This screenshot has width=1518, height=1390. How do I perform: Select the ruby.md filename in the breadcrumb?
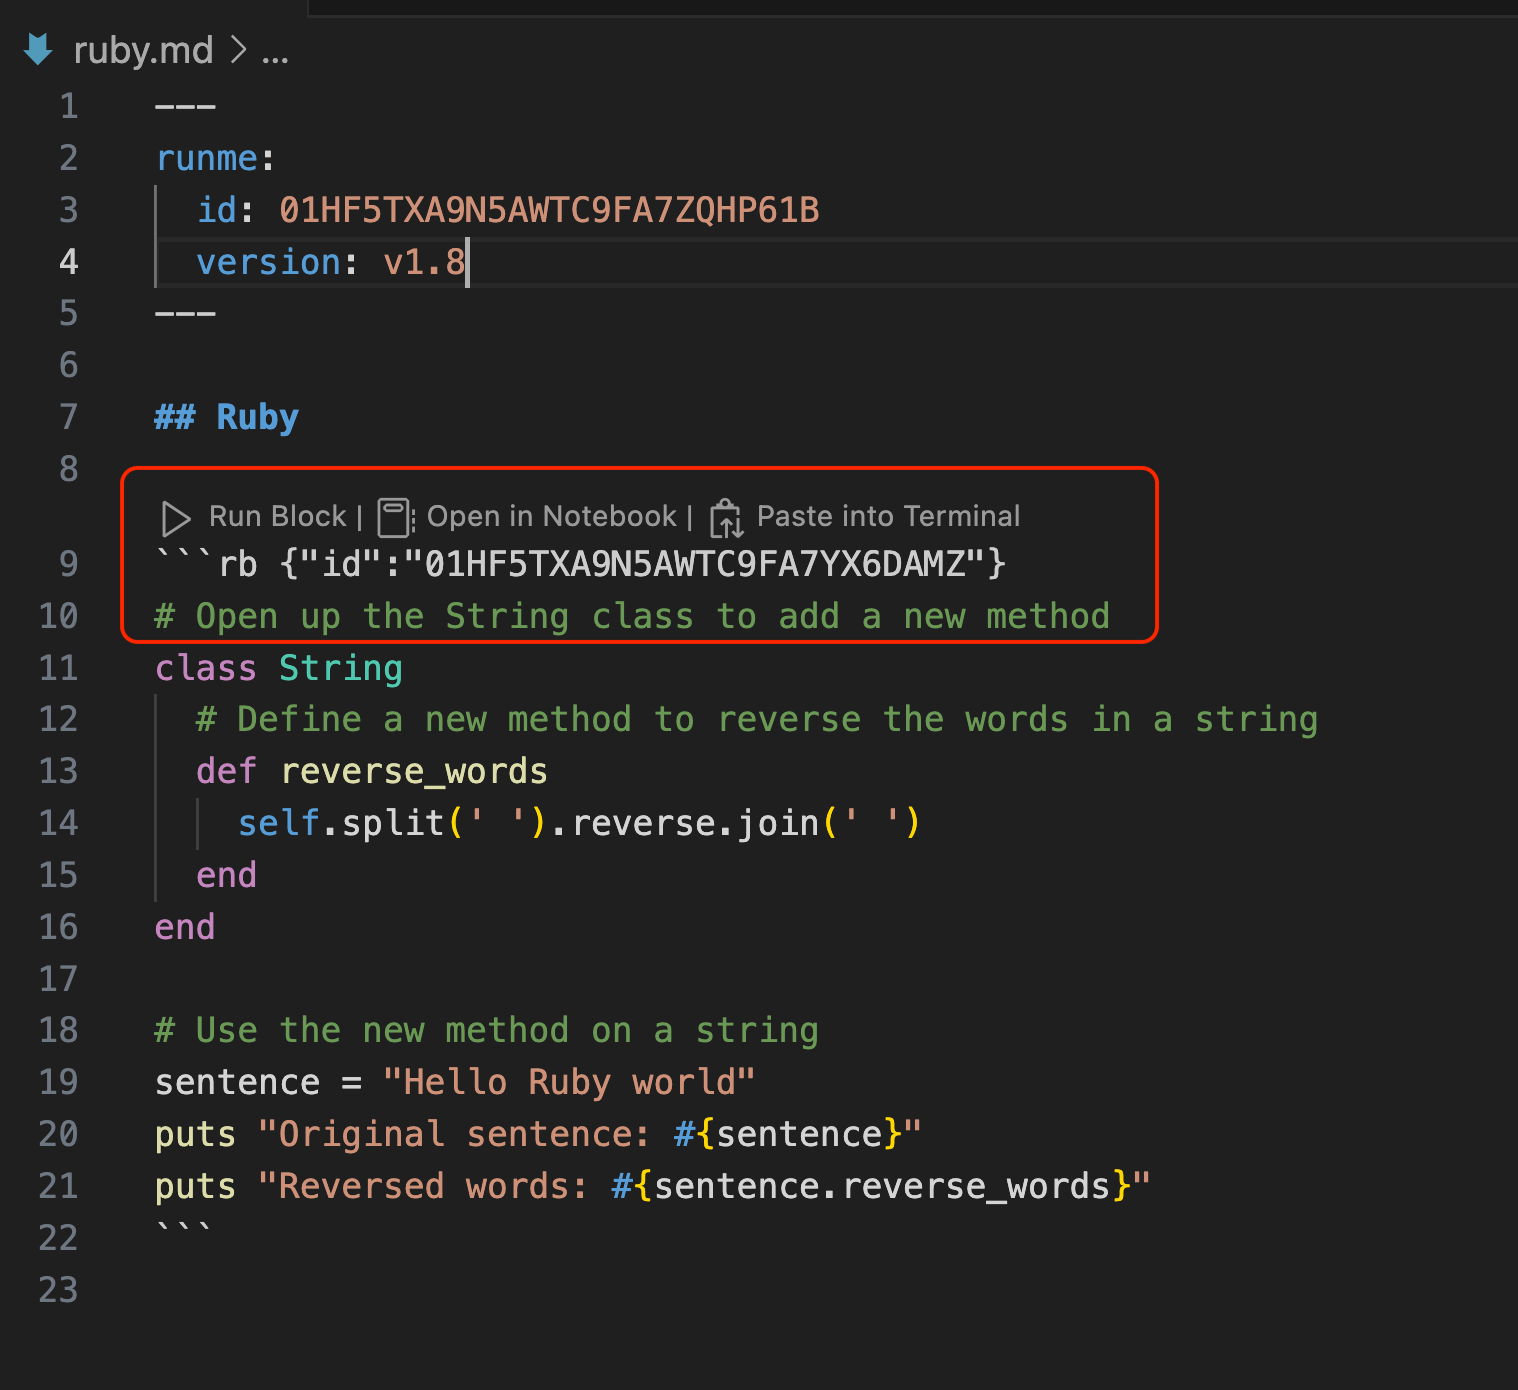coord(143,49)
